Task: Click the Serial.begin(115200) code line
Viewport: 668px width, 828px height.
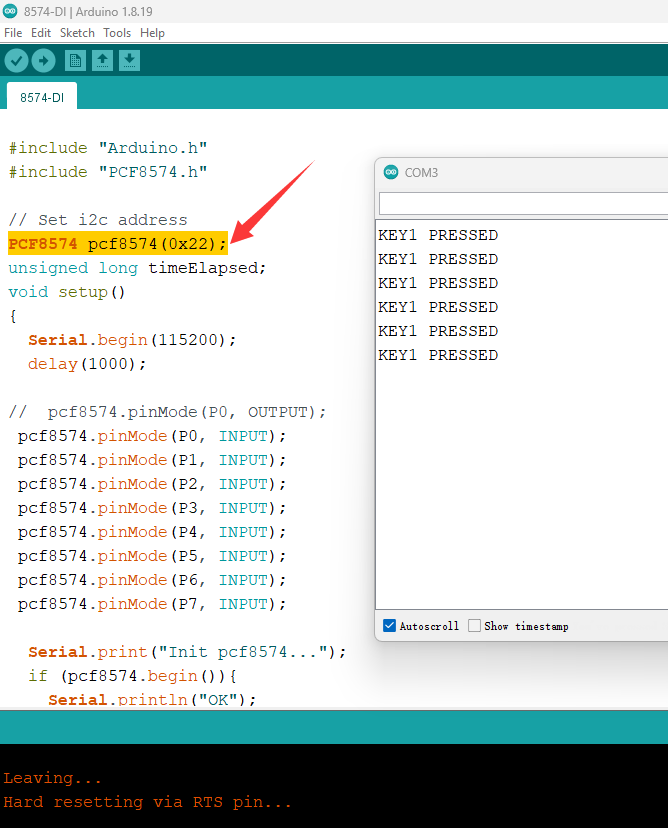Action: tap(132, 340)
